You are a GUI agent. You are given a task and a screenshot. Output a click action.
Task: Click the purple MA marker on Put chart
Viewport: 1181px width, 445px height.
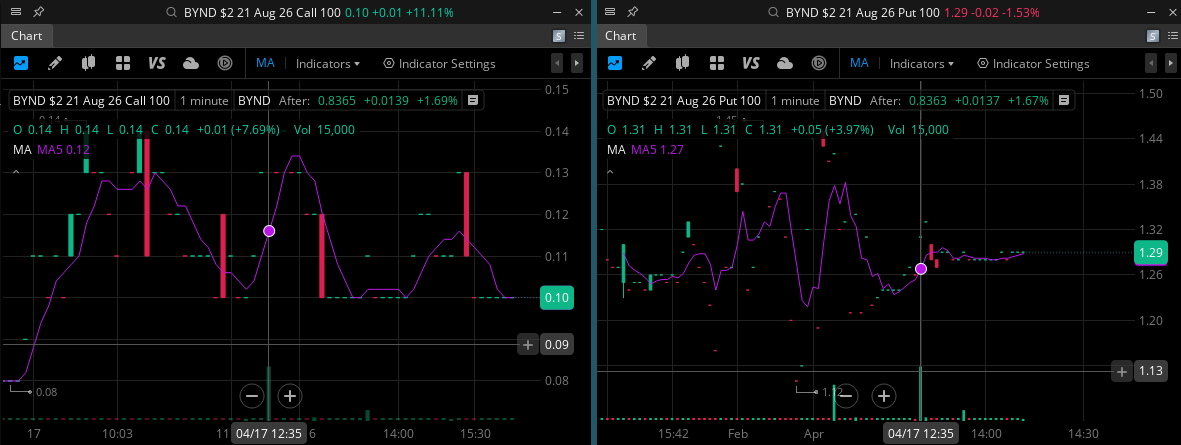[x=920, y=269]
